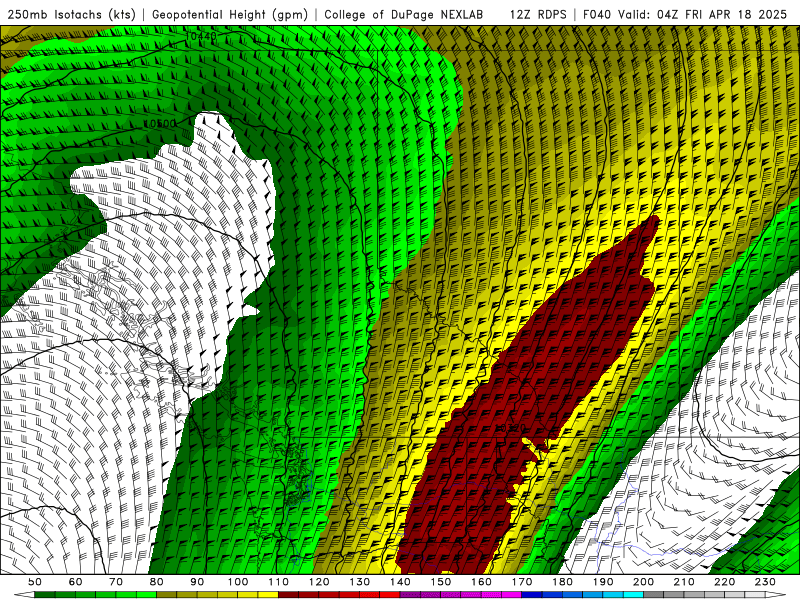Click the left arrow end of the color bar
The height and width of the screenshot is (600, 800).
[x=24, y=595]
